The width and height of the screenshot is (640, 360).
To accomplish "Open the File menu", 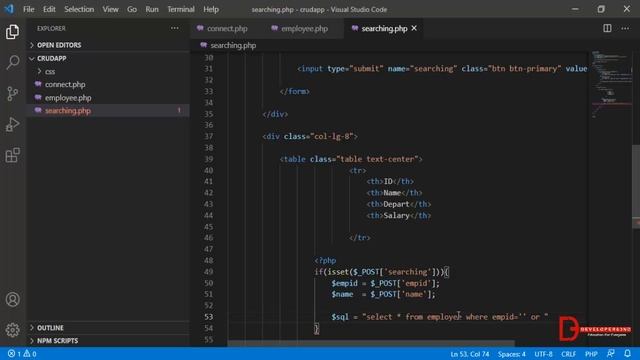I will (29, 9).
